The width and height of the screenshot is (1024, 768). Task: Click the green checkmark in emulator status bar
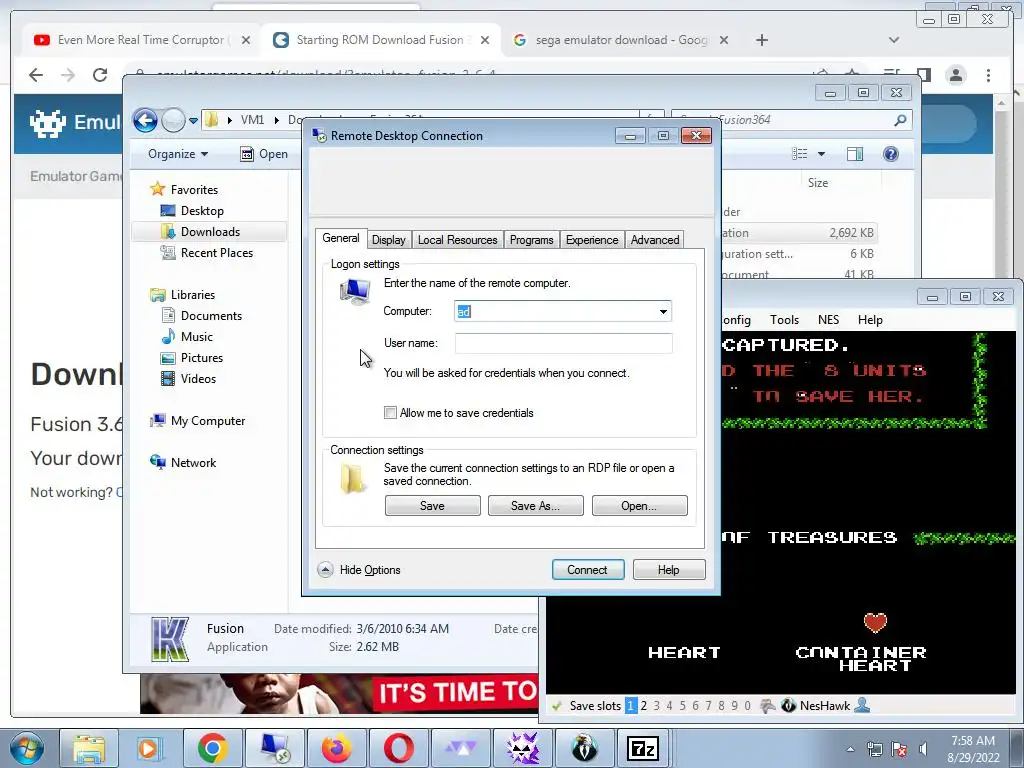click(556, 706)
